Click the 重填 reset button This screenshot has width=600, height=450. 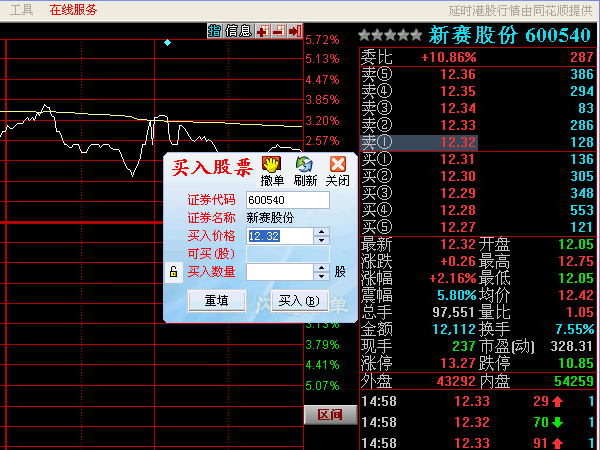click(217, 300)
